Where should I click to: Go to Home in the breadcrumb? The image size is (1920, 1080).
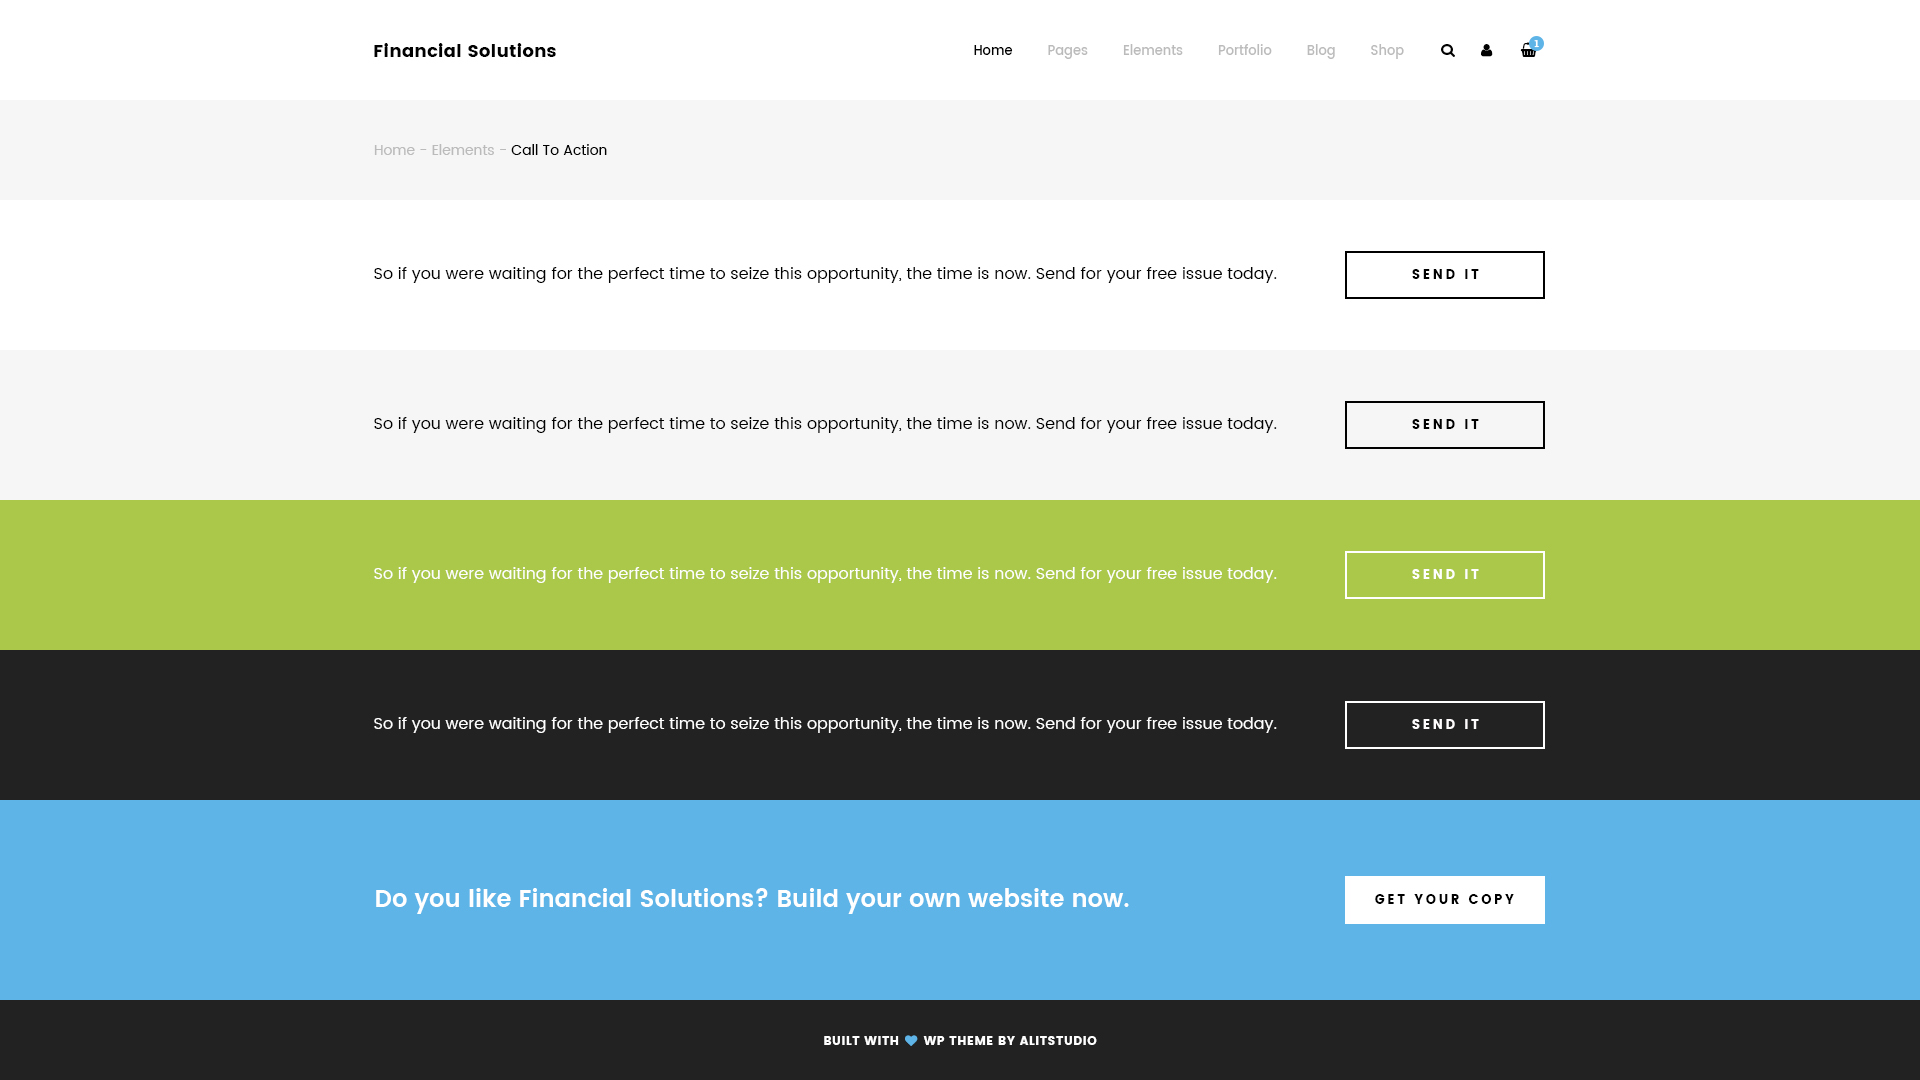[394, 150]
